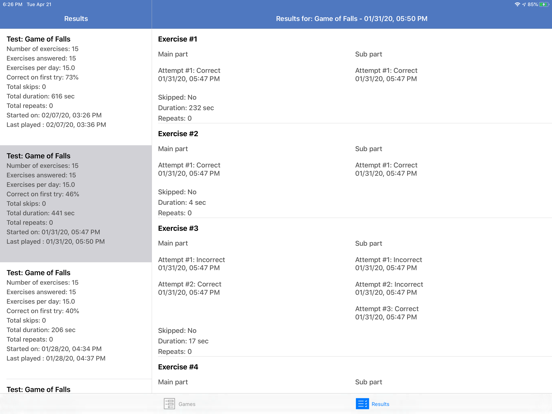Image resolution: width=552 pixels, height=414 pixels.
Task: Tap 'Duration: 17 sec' in Exercise #3
Action: coord(183,341)
